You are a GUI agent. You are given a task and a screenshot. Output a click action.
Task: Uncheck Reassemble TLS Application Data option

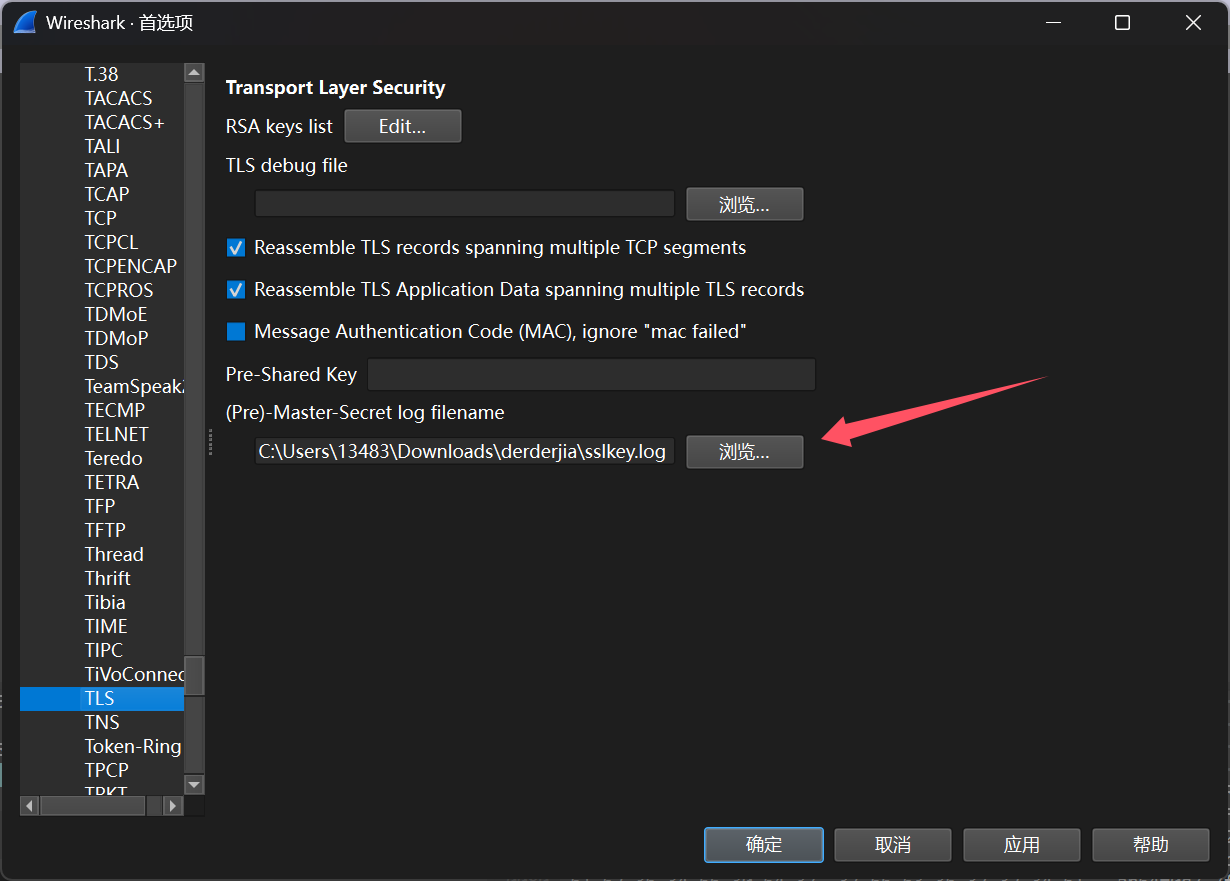pos(236,290)
